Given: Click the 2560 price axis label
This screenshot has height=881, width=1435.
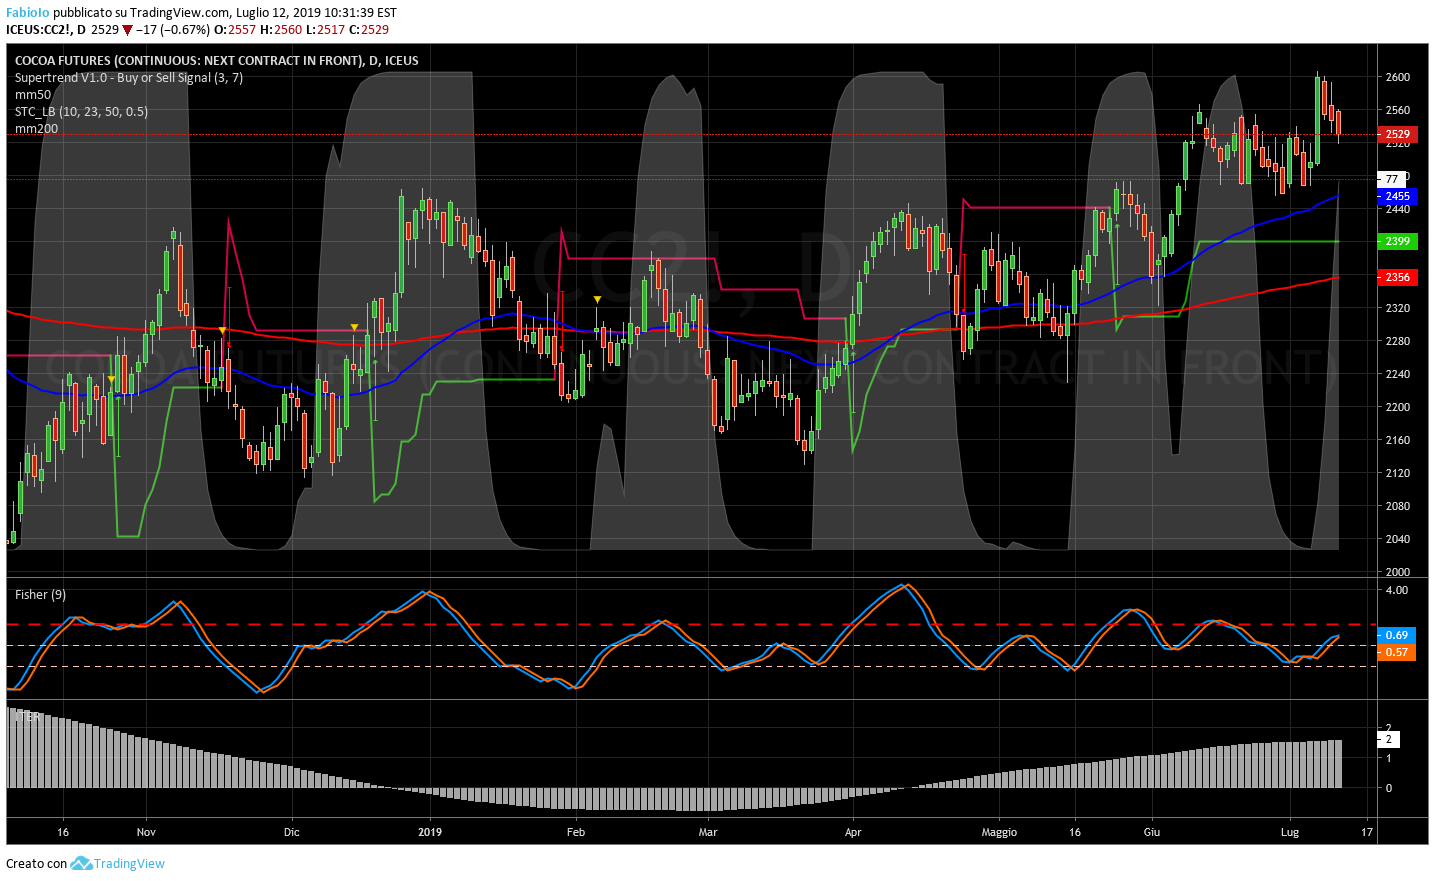Looking at the screenshot, I should 1398,110.
